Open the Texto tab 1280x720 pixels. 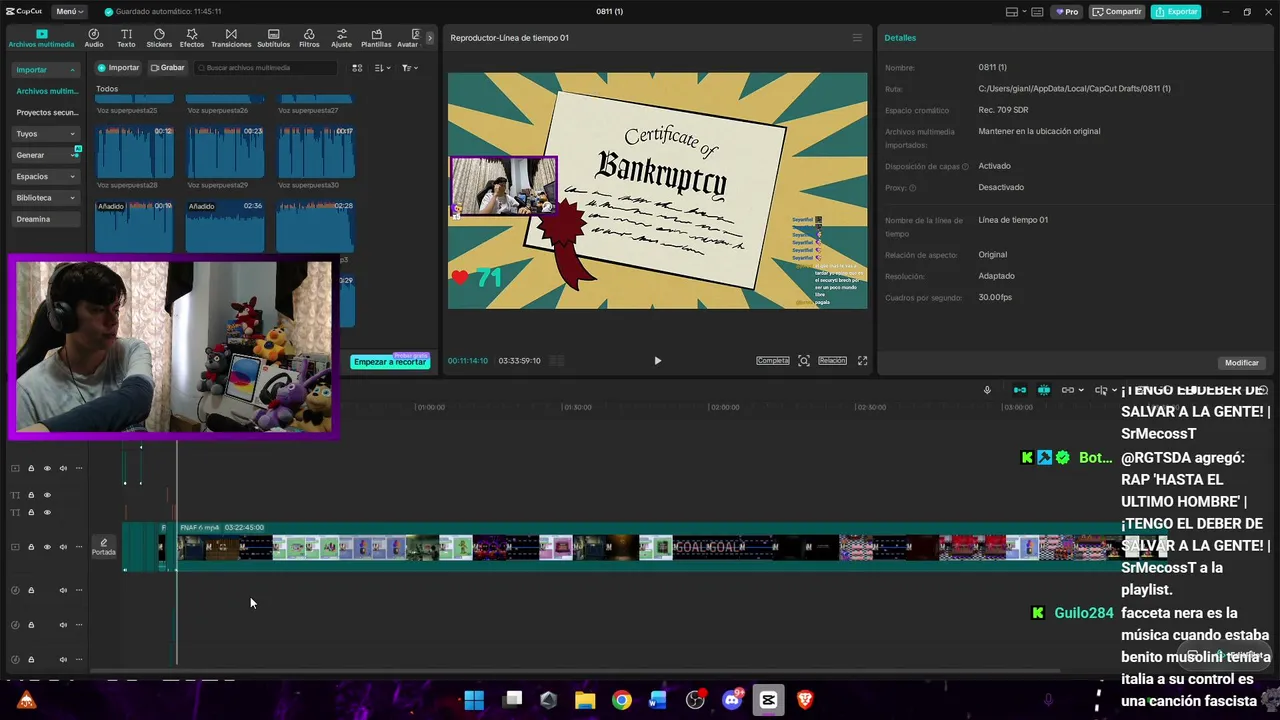[126, 38]
